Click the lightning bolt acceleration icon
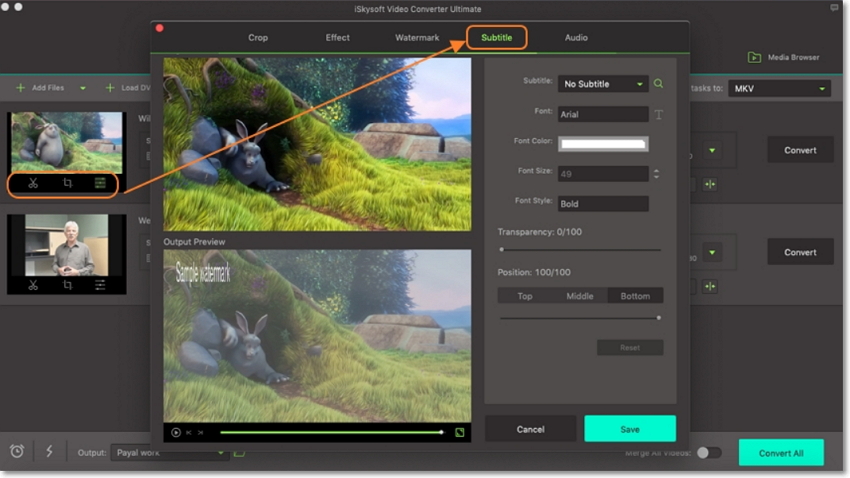 (49, 452)
